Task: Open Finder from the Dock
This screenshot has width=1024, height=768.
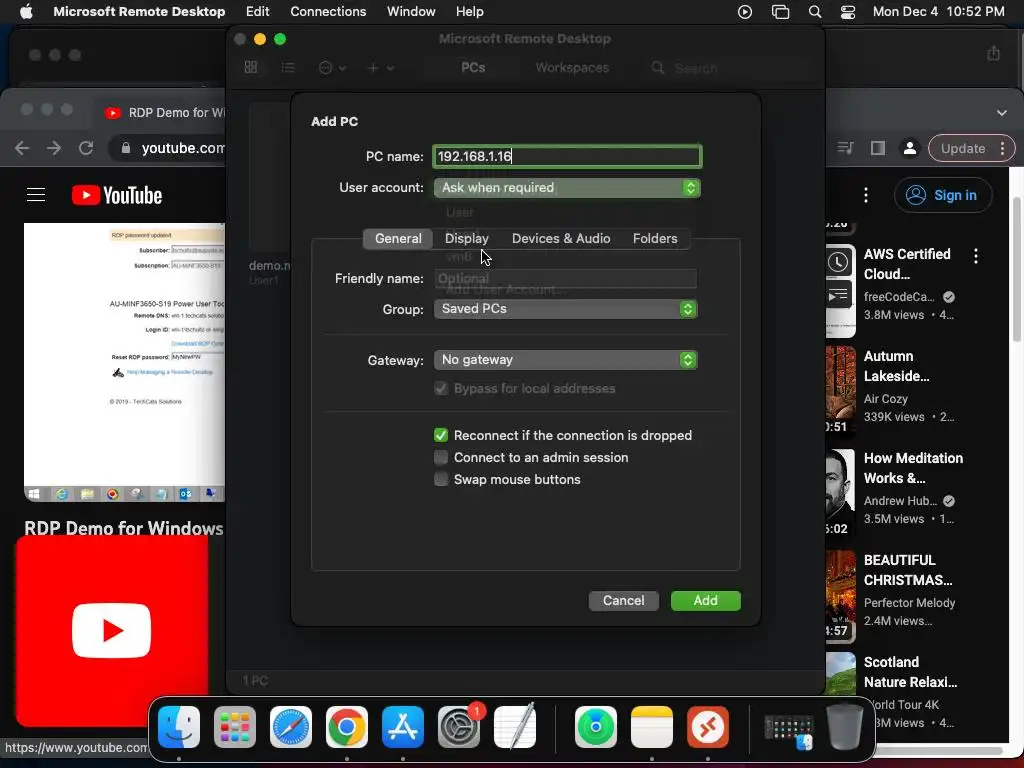Action: [x=179, y=727]
